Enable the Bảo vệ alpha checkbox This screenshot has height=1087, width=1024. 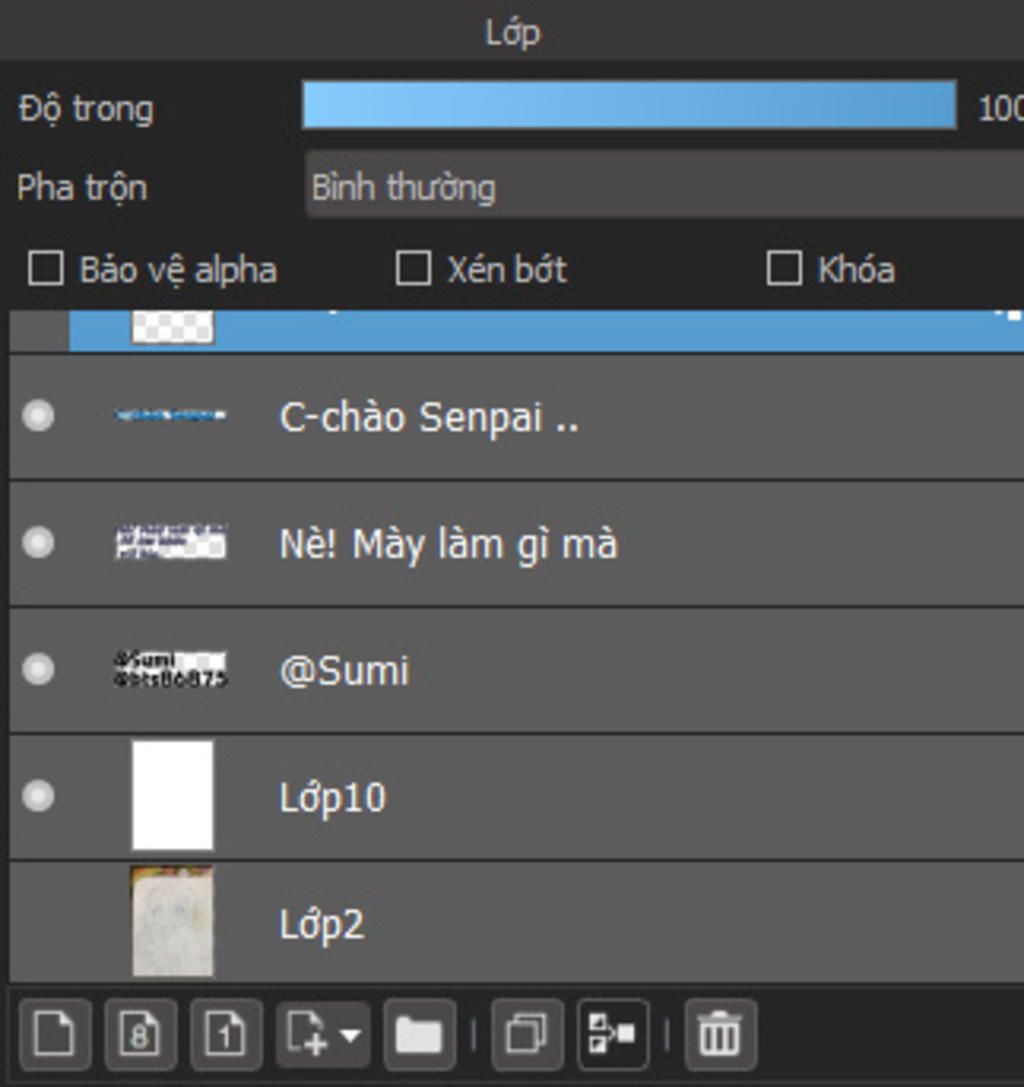click(x=45, y=269)
